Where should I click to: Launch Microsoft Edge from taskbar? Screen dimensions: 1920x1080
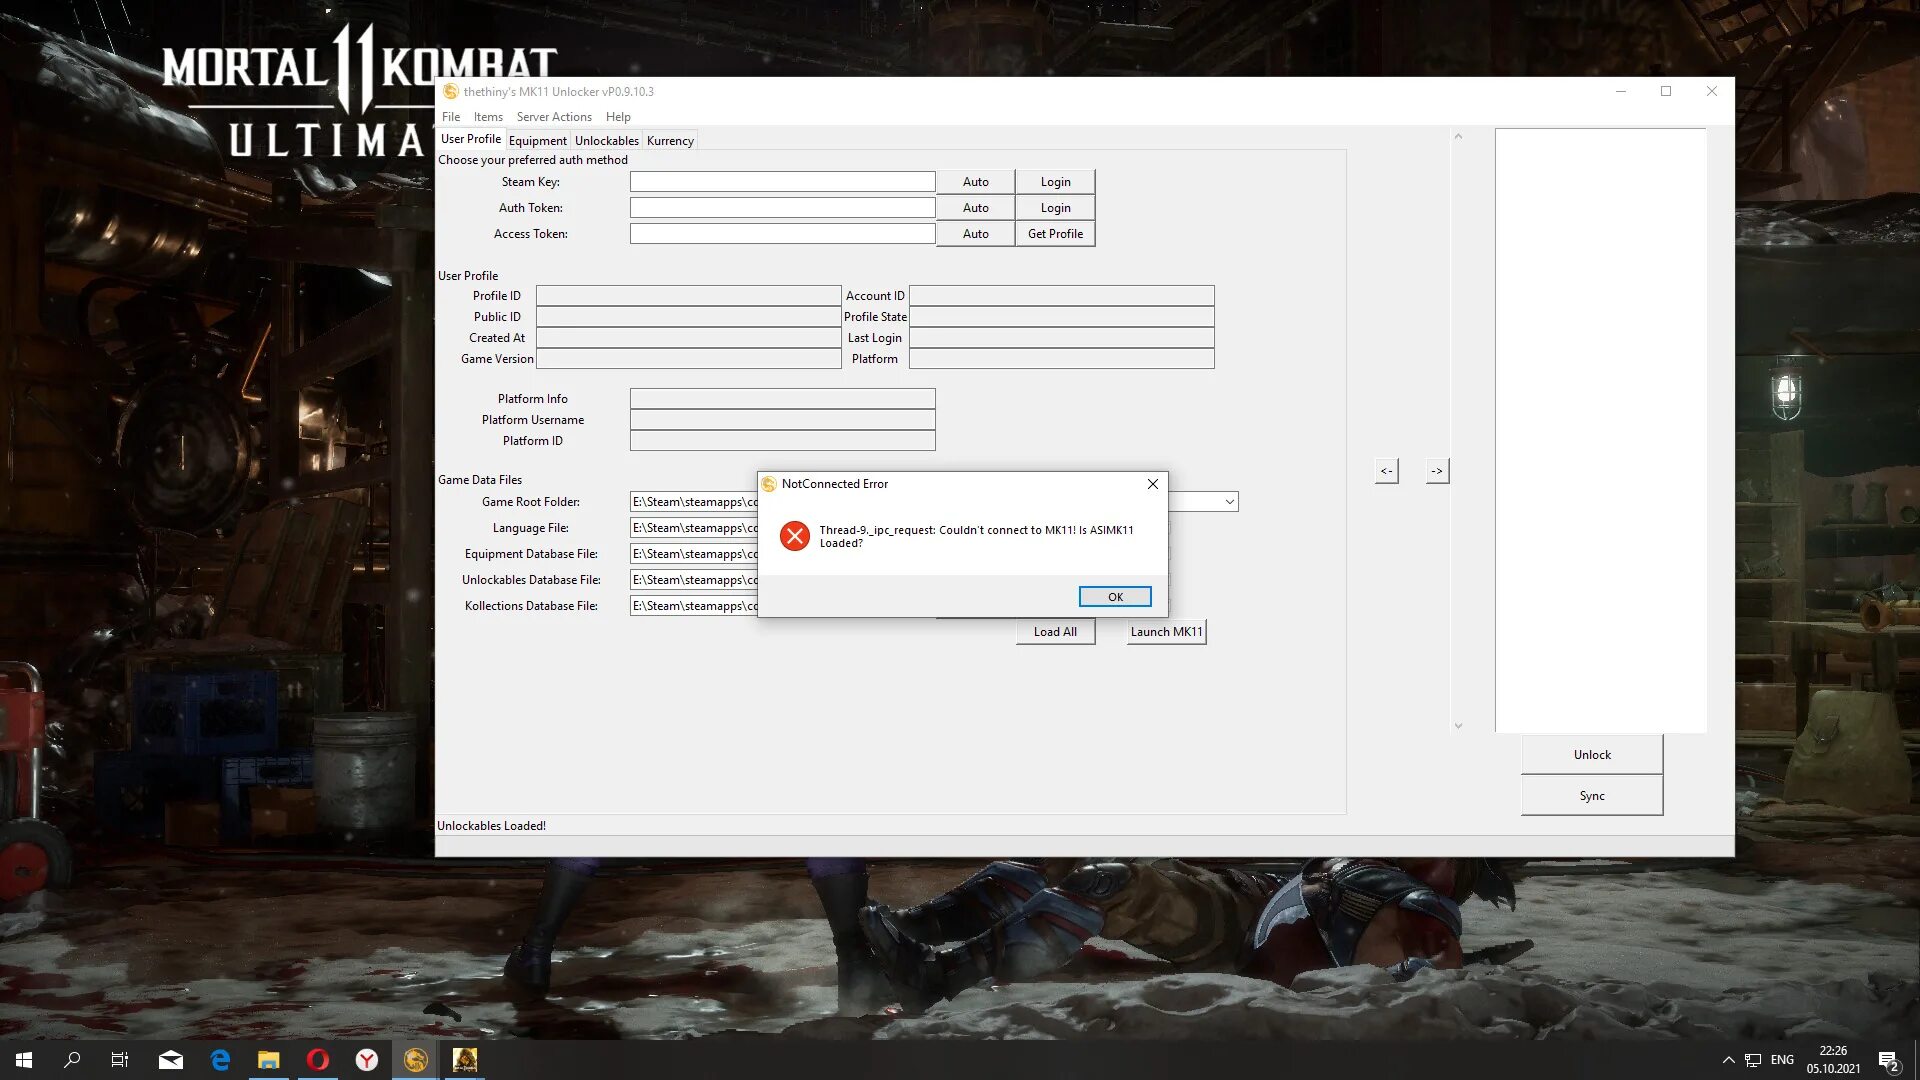220,1060
